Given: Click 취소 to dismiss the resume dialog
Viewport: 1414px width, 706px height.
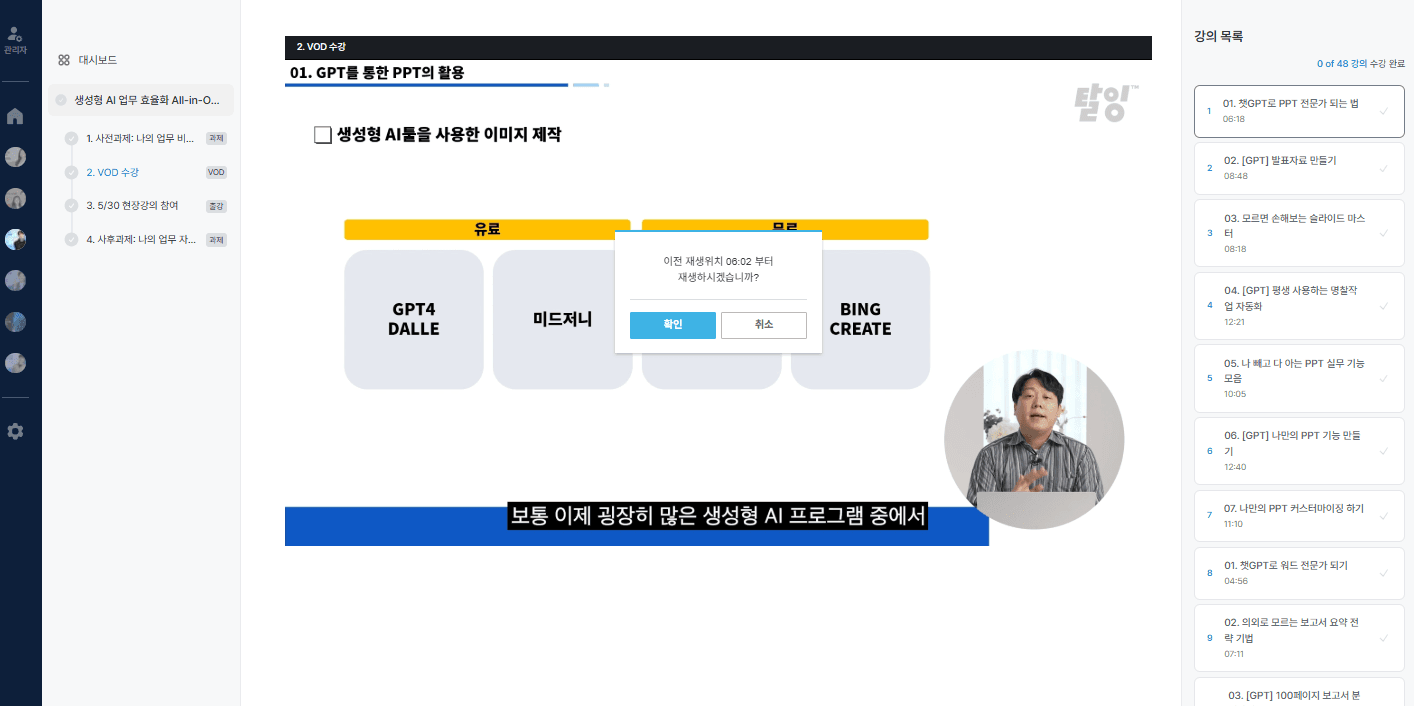Looking at the screenshot, I should (x=763, y=325).
